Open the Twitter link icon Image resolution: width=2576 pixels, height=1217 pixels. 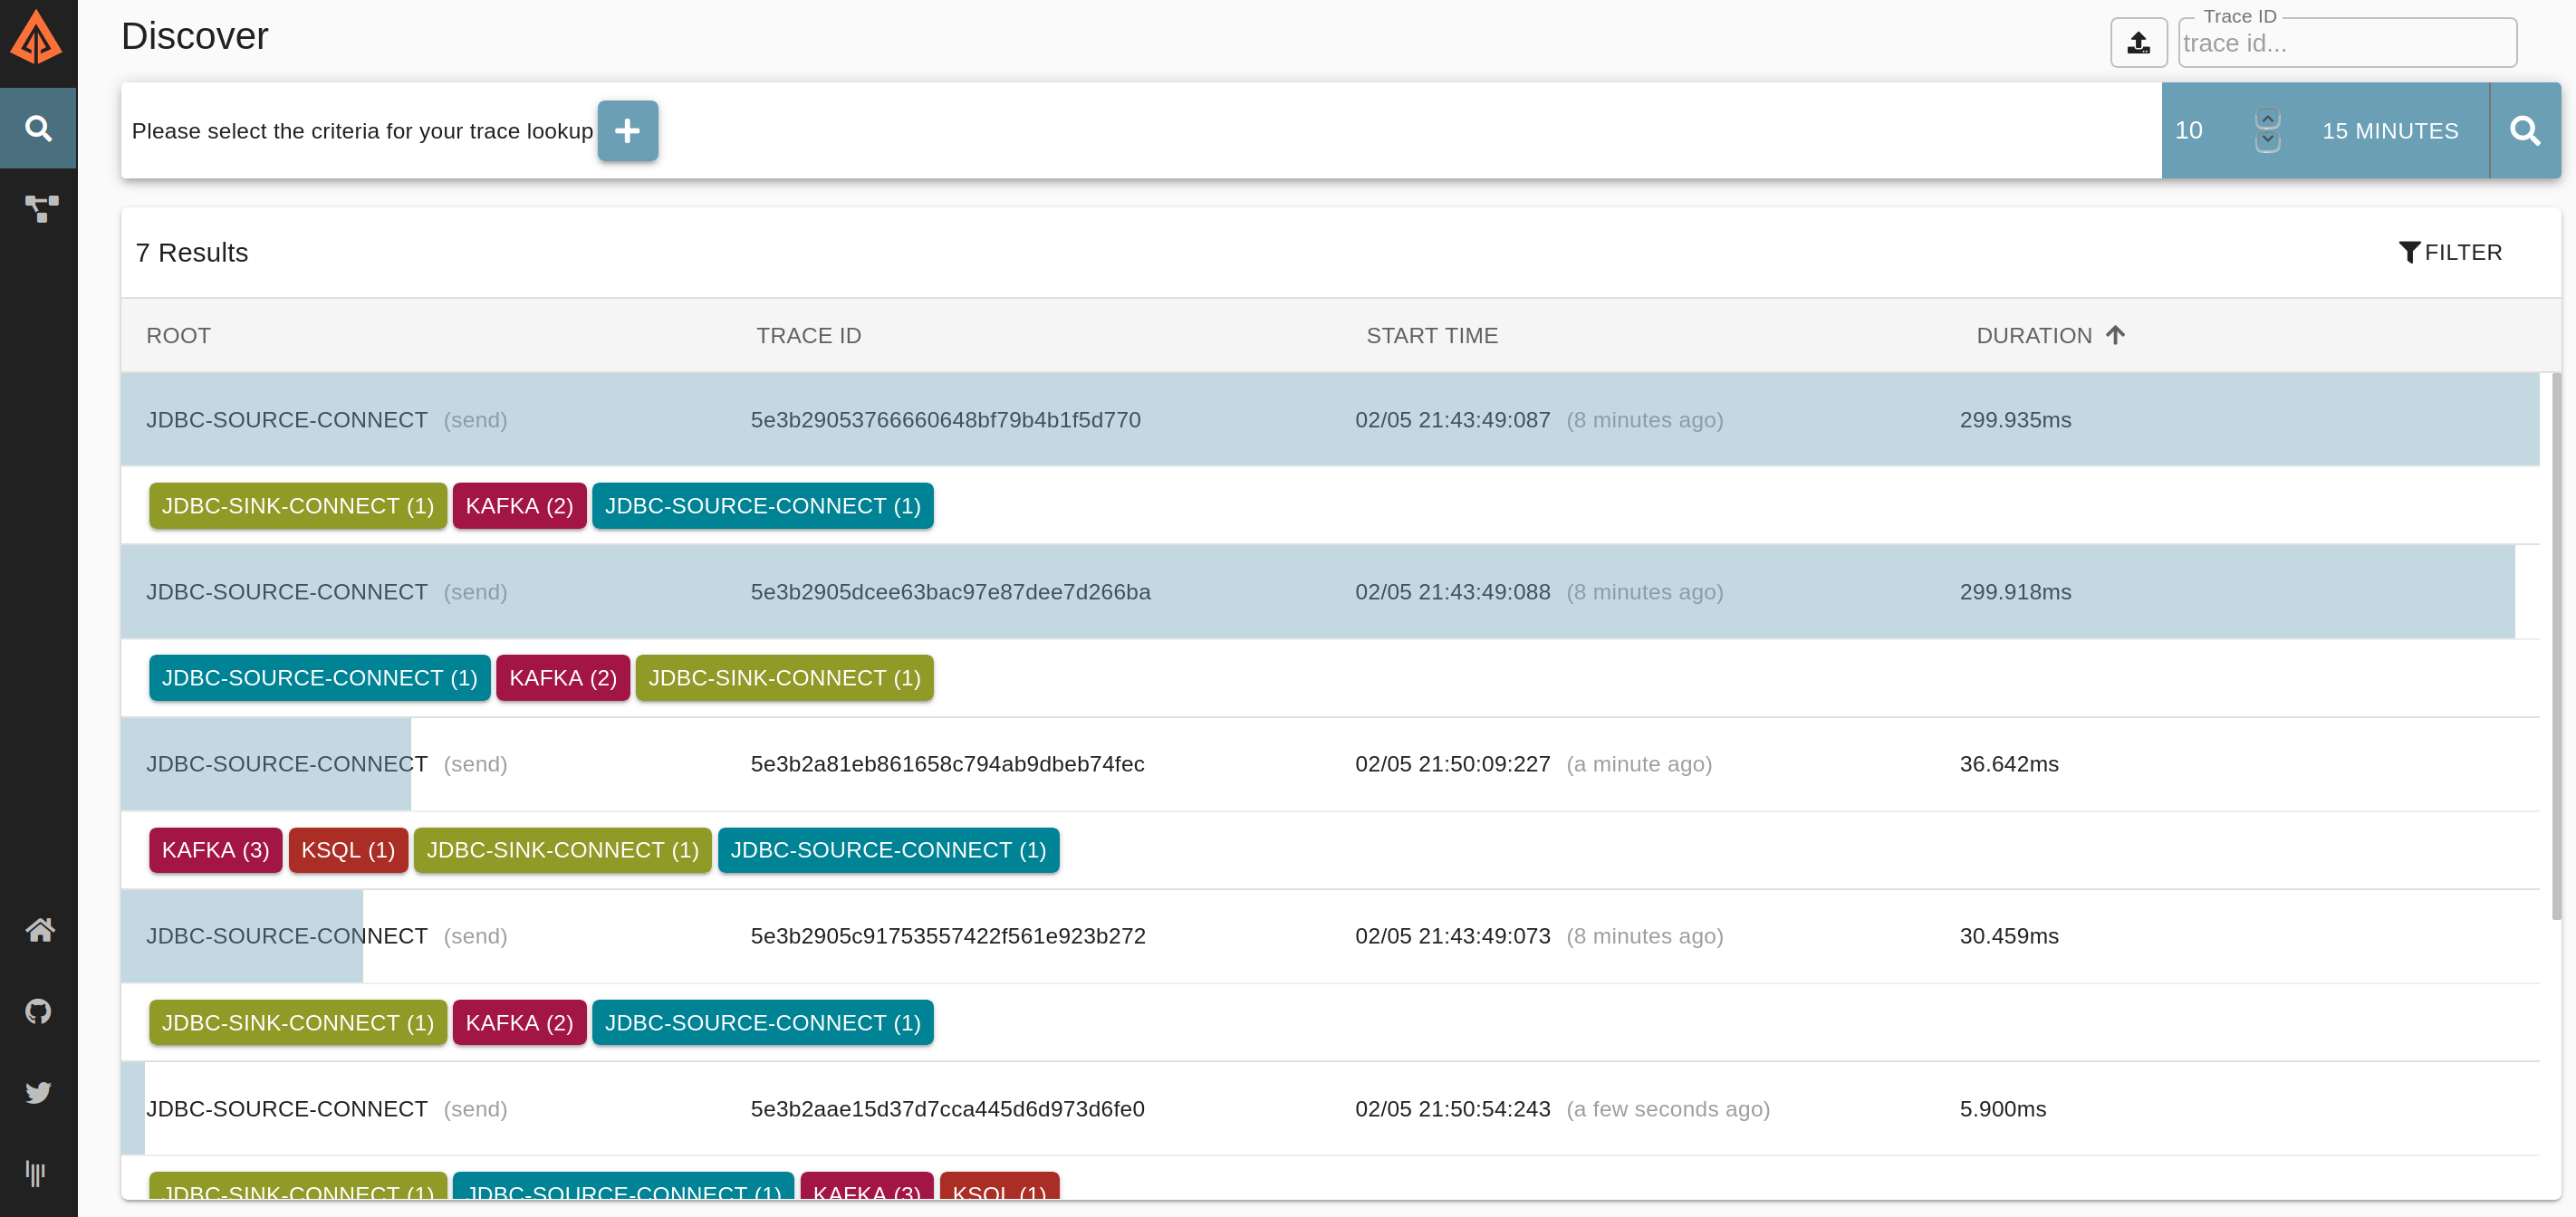39,1092
